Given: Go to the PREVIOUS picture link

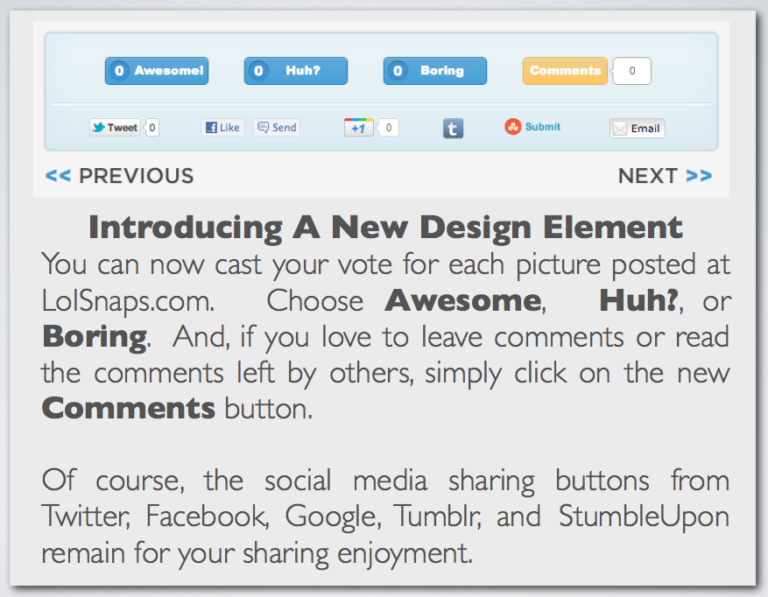Looking at the screenshot, I should (x=119, y=176).
